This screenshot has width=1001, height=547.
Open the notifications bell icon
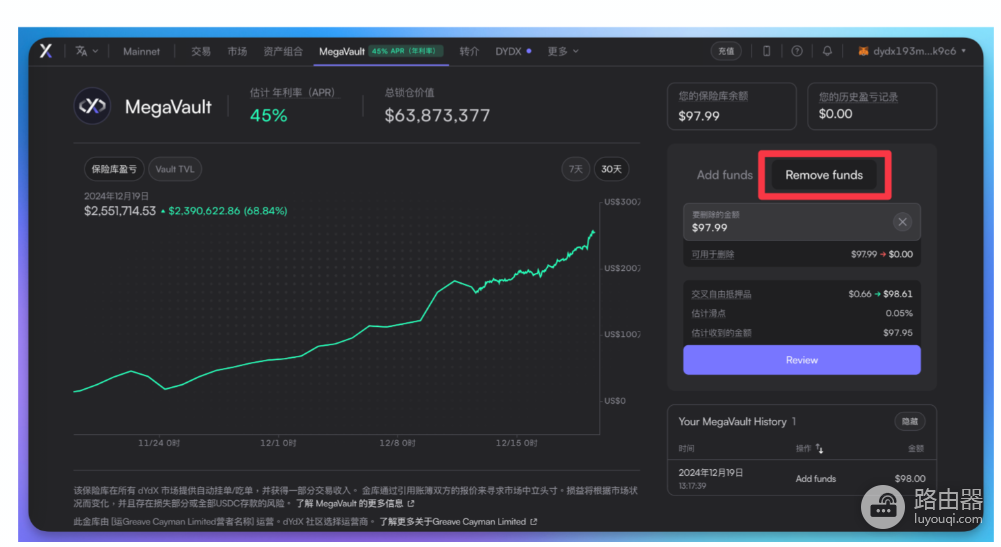point(827,51)
